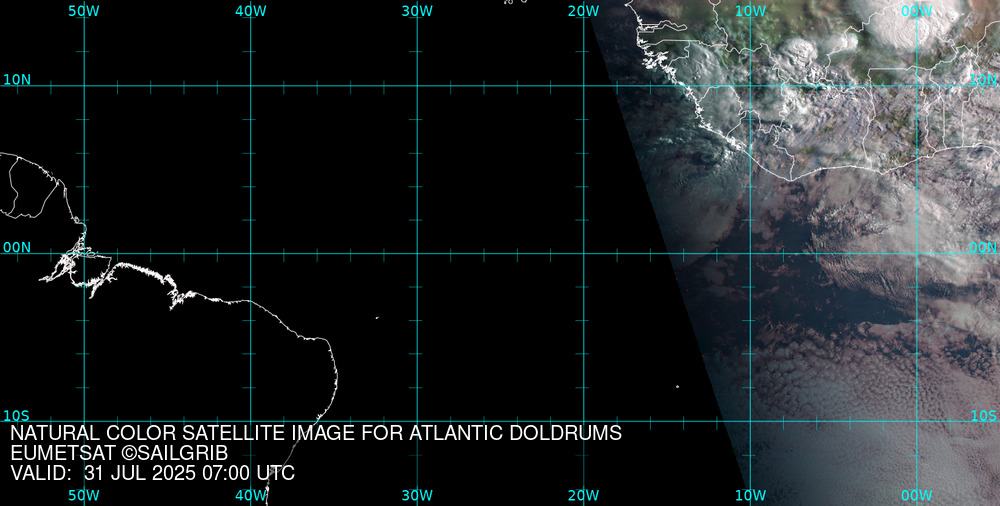
Task: Click the '10W' longitude label along the top edge
Action: tap(751, 11)
